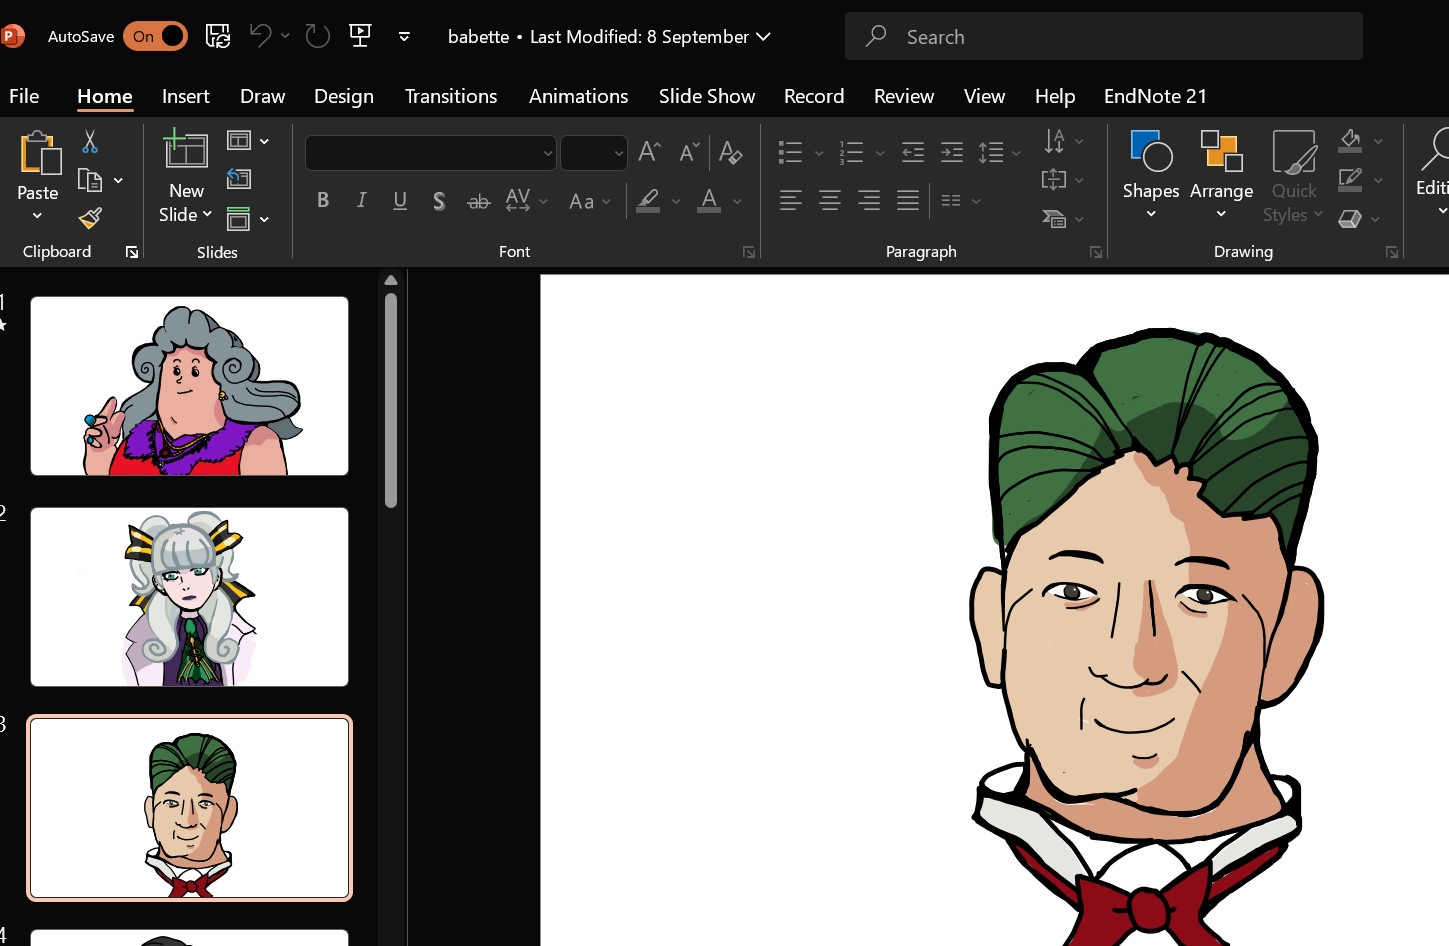Go to the Slide Show tab

coord(707,96)
